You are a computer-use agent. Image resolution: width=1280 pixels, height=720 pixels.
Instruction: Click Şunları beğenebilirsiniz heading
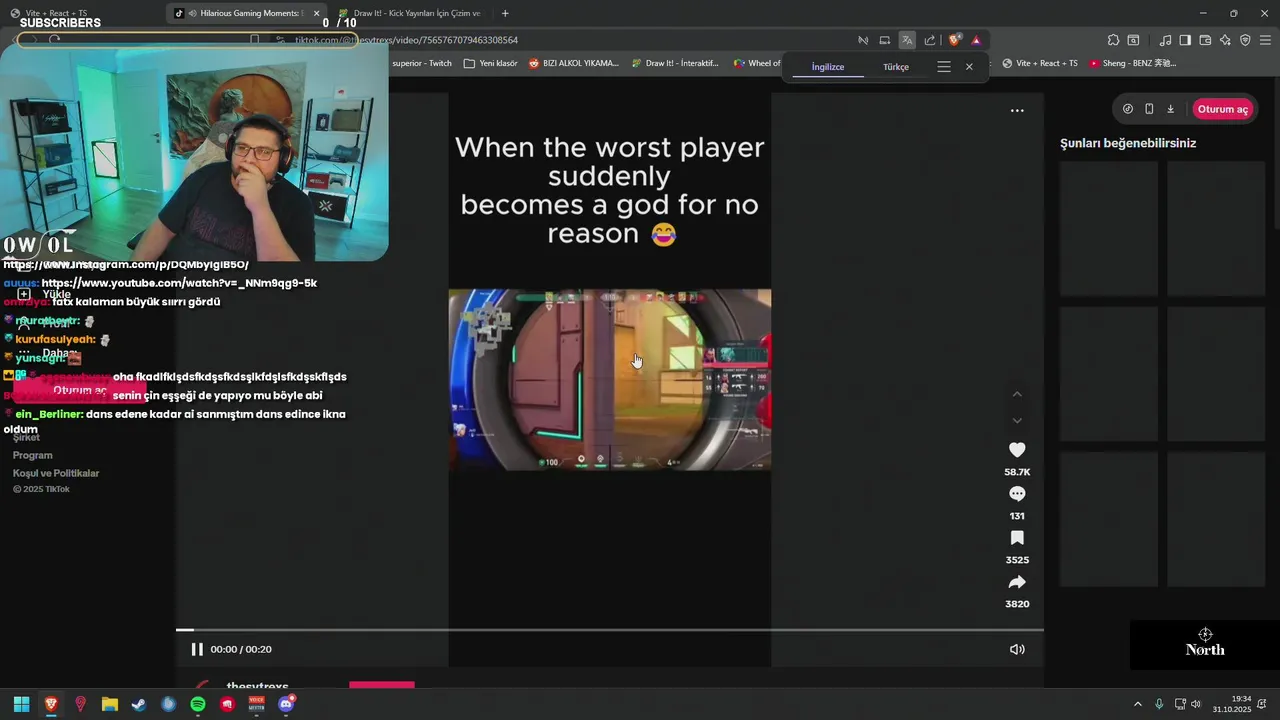tap(1128, 143)
